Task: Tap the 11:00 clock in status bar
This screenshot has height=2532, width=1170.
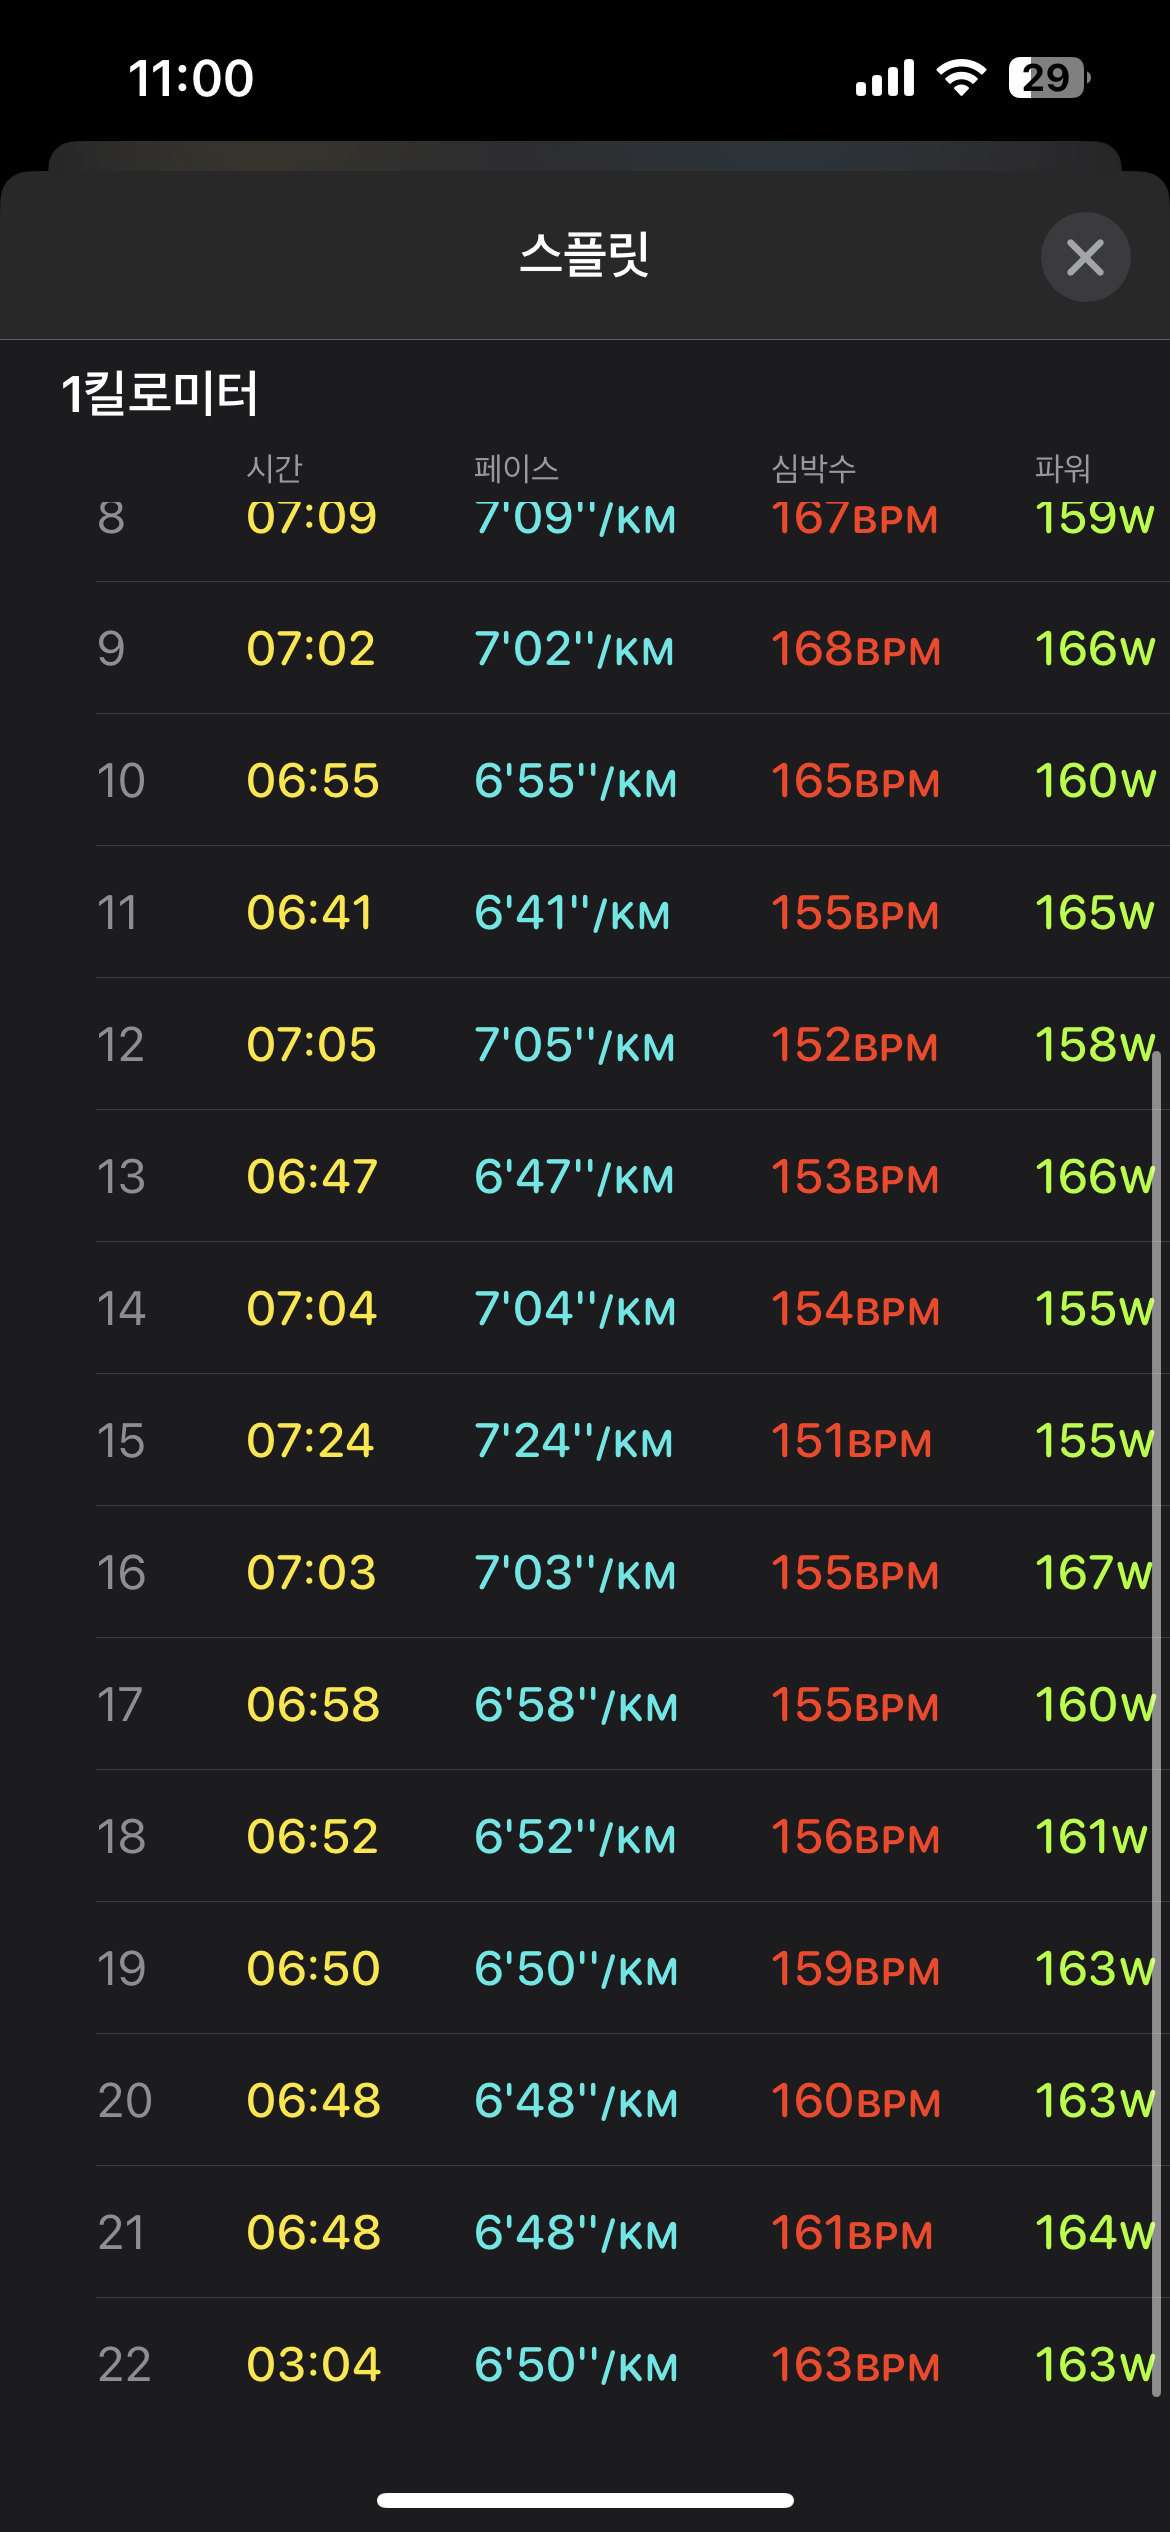Action: [191, 78]
